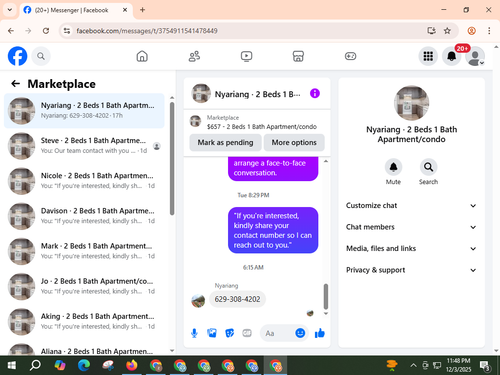
Task: Open the tab search dropdown arrow
Action: 10,10
